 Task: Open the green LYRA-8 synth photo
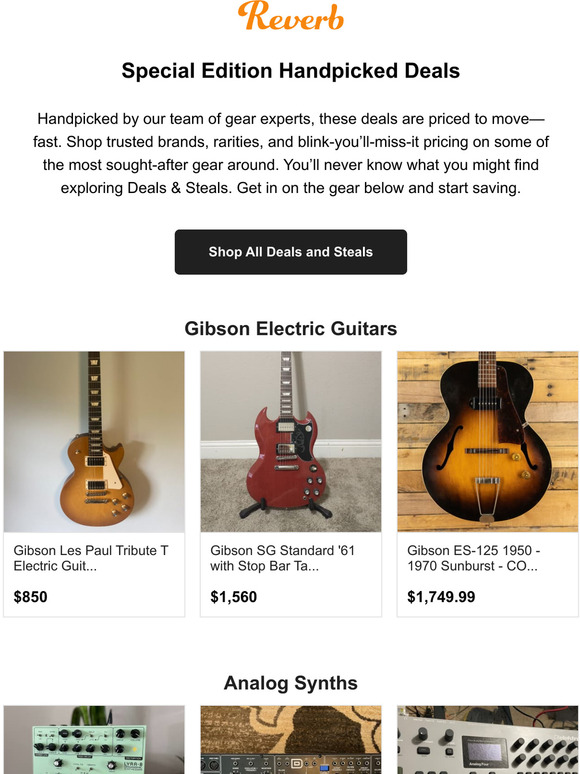[x=94, y=740]
